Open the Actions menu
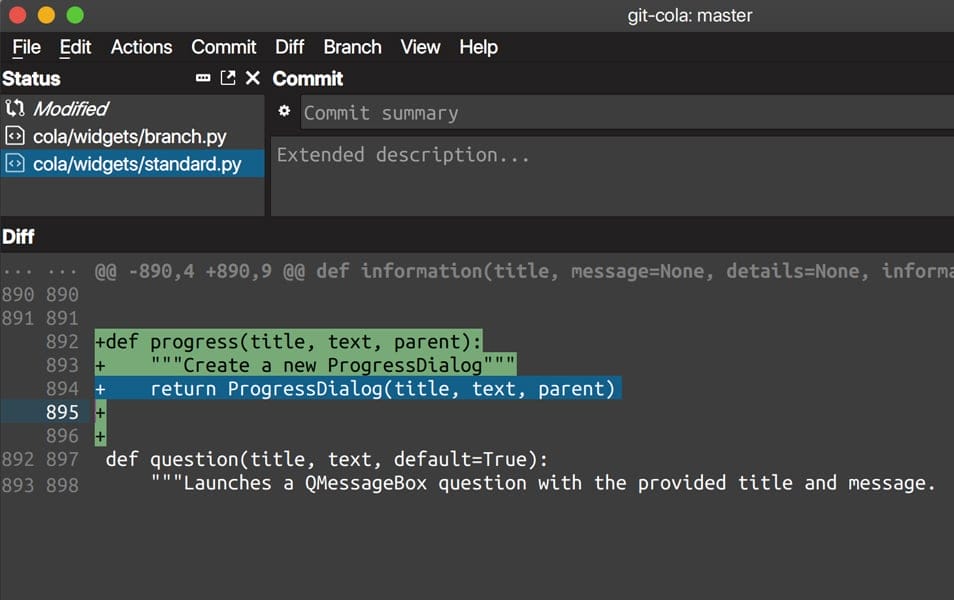The width and height of the screenshot is (954, 600). pos(141,47)
